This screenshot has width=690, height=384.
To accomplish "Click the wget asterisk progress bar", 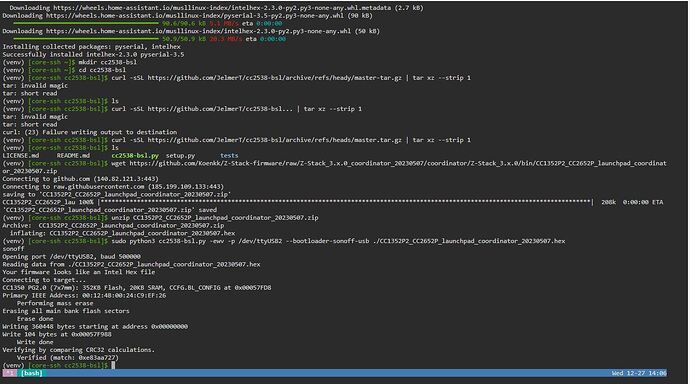I will coord(345,202).
